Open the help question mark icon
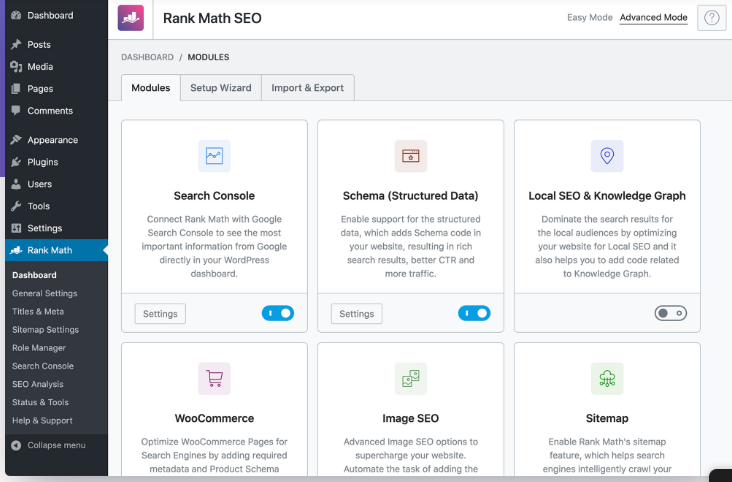This screenshot has width=732, height=482. point(711,18)
